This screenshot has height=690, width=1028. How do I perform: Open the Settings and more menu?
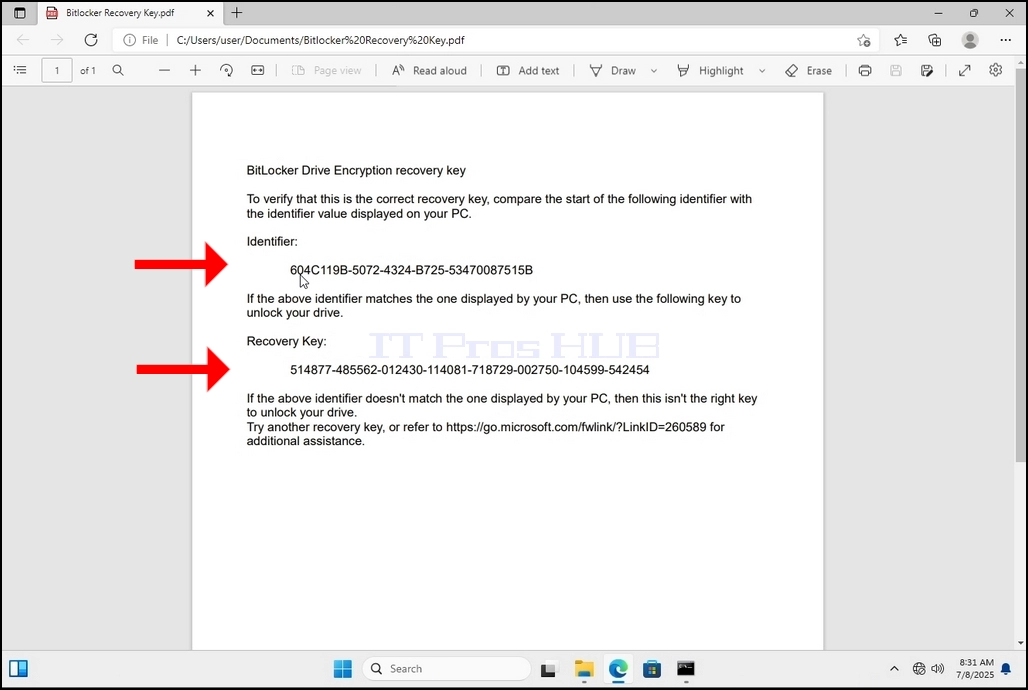[x=1006, y=40]
